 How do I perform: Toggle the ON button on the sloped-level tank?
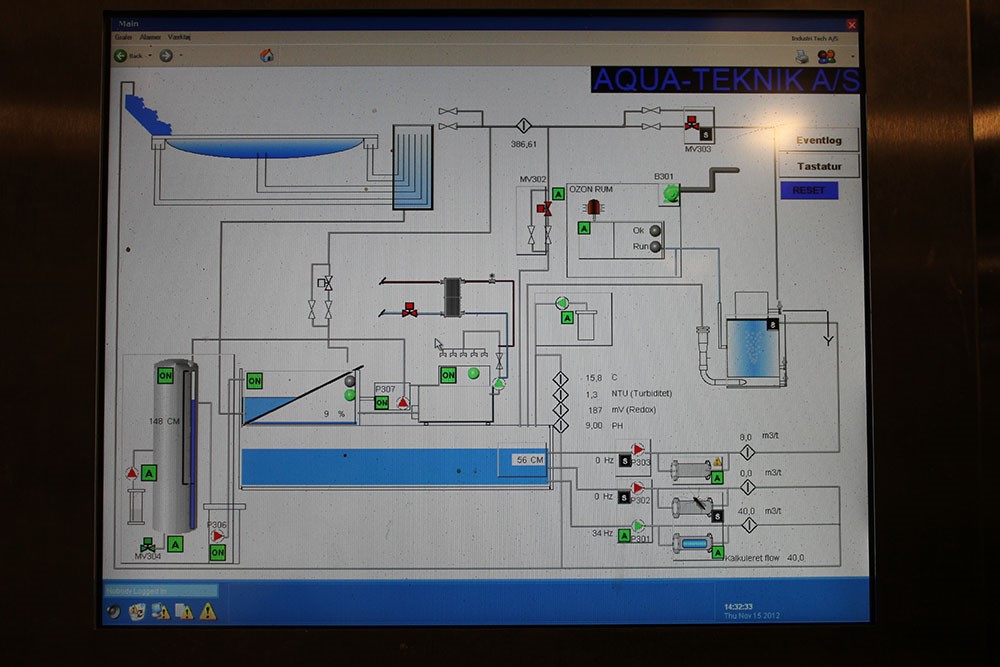254,381
